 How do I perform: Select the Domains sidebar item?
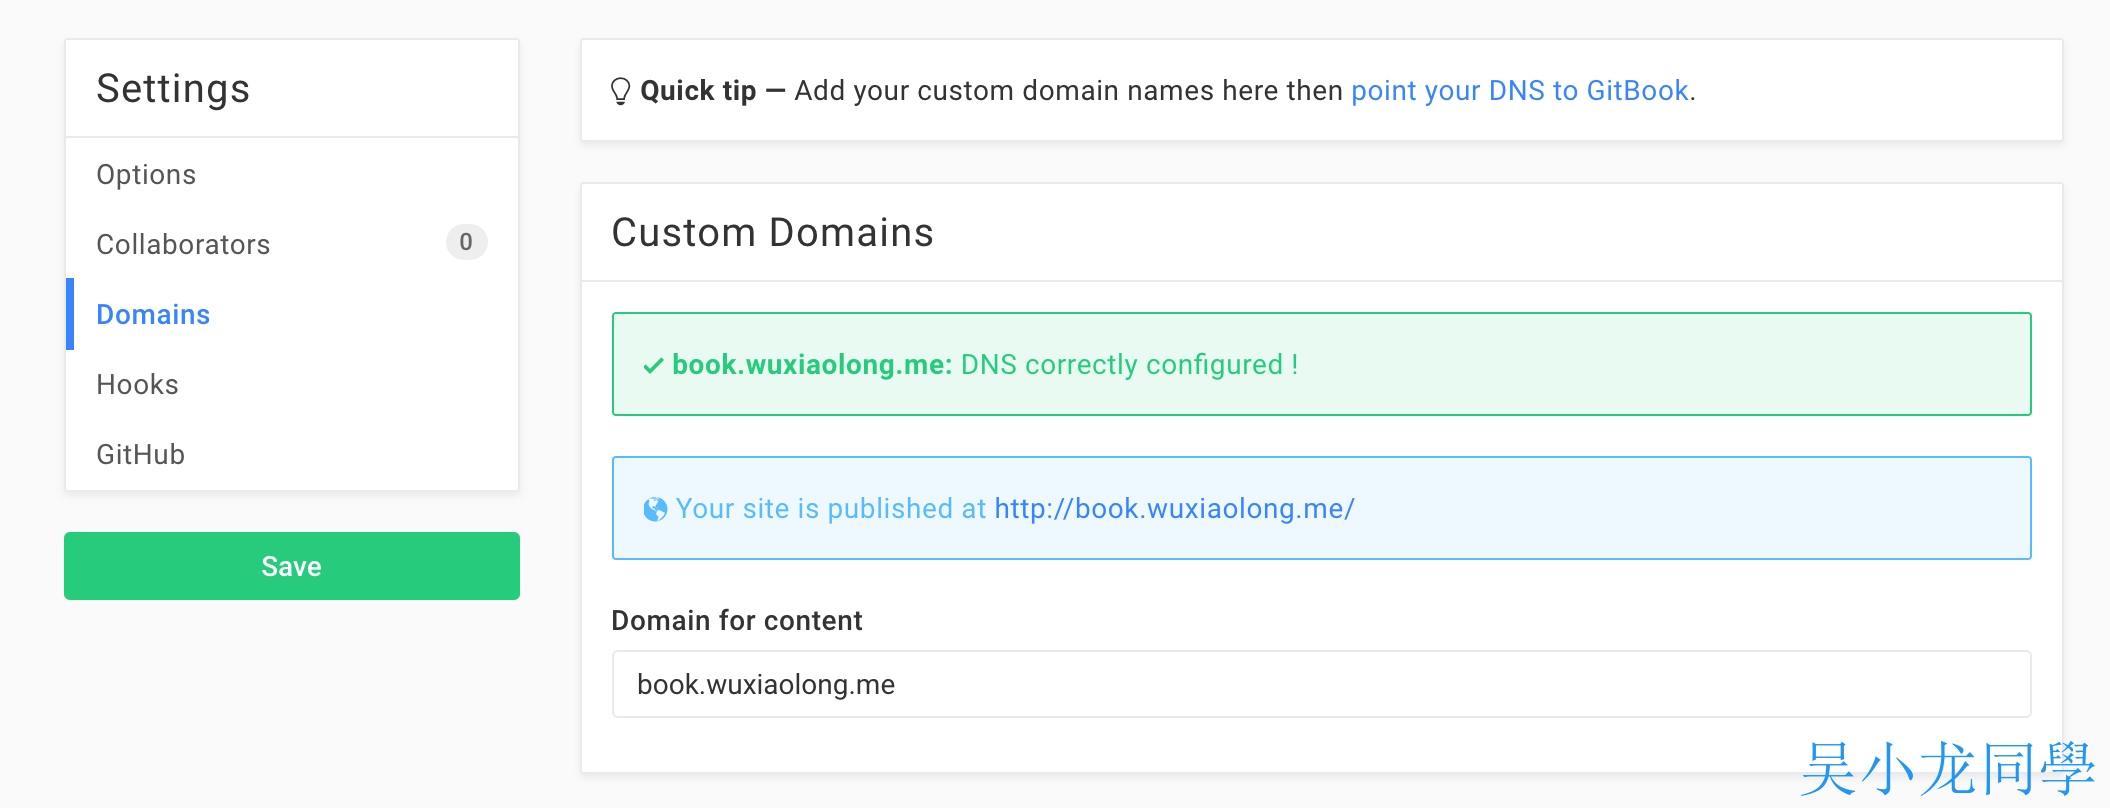click(x=153, y=315)
